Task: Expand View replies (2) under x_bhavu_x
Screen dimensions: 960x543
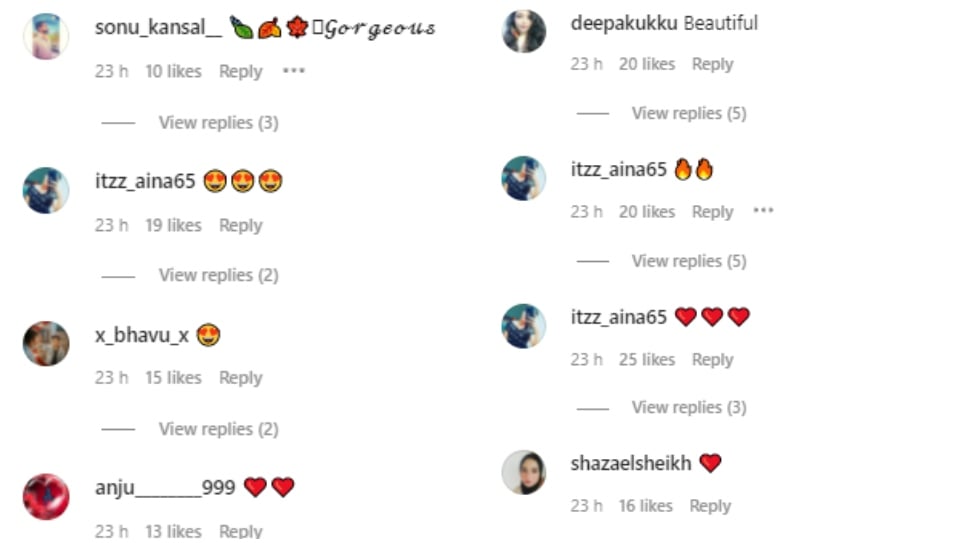Action: [x=219, y=429]
